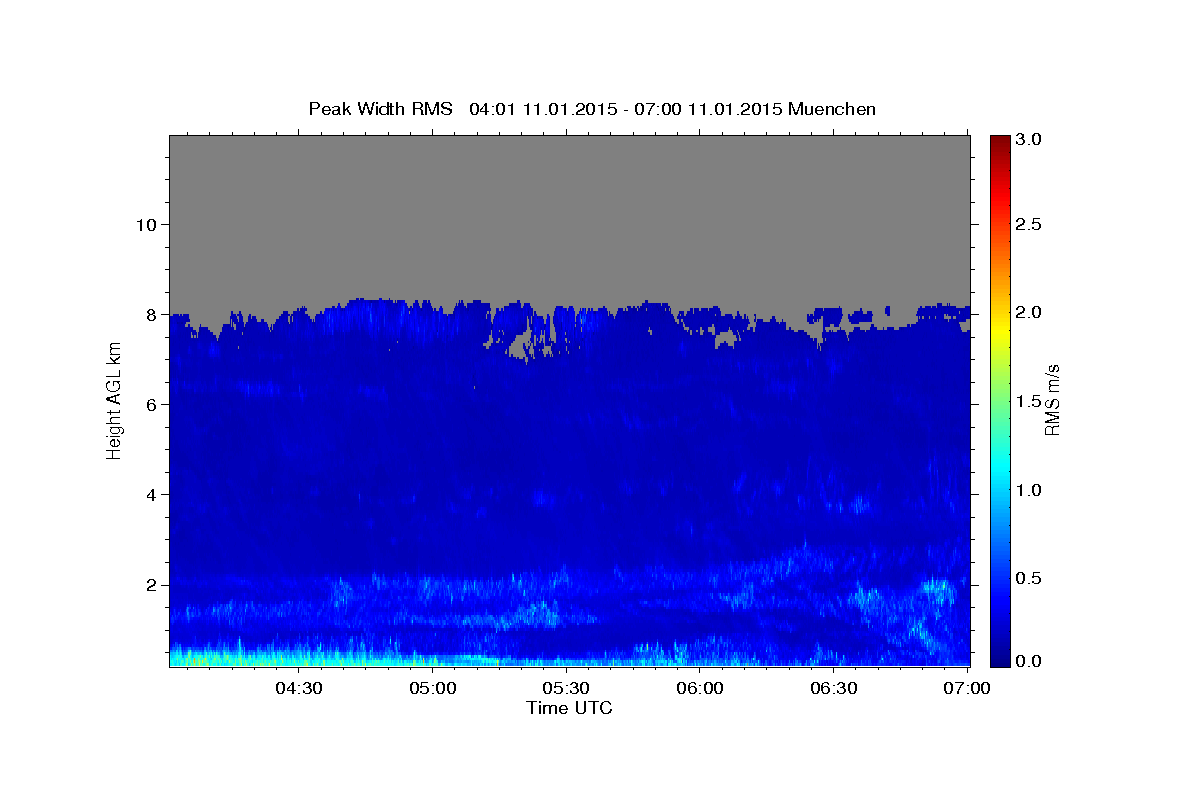
Task: Click the height tick label 2
Action: (152, 584)
